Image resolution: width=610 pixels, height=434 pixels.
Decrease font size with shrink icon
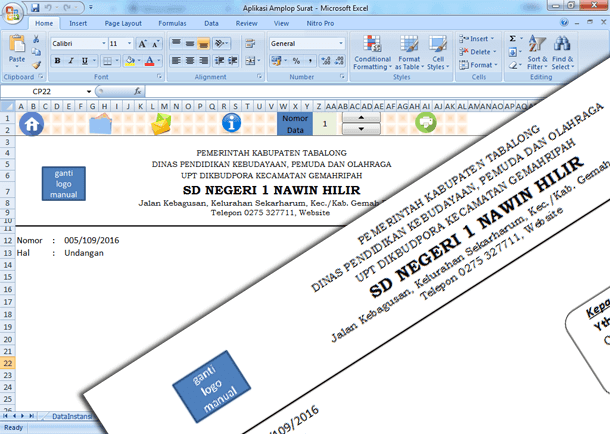point(155,44)
